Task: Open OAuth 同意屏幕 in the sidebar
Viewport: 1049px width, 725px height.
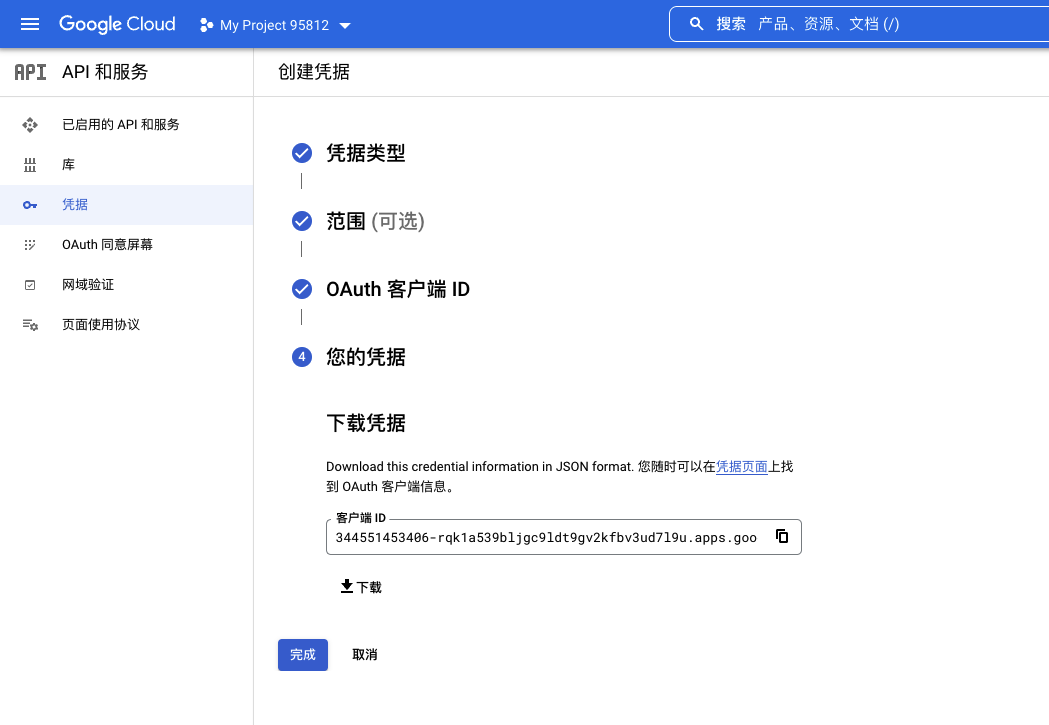Action: (126, 245)
